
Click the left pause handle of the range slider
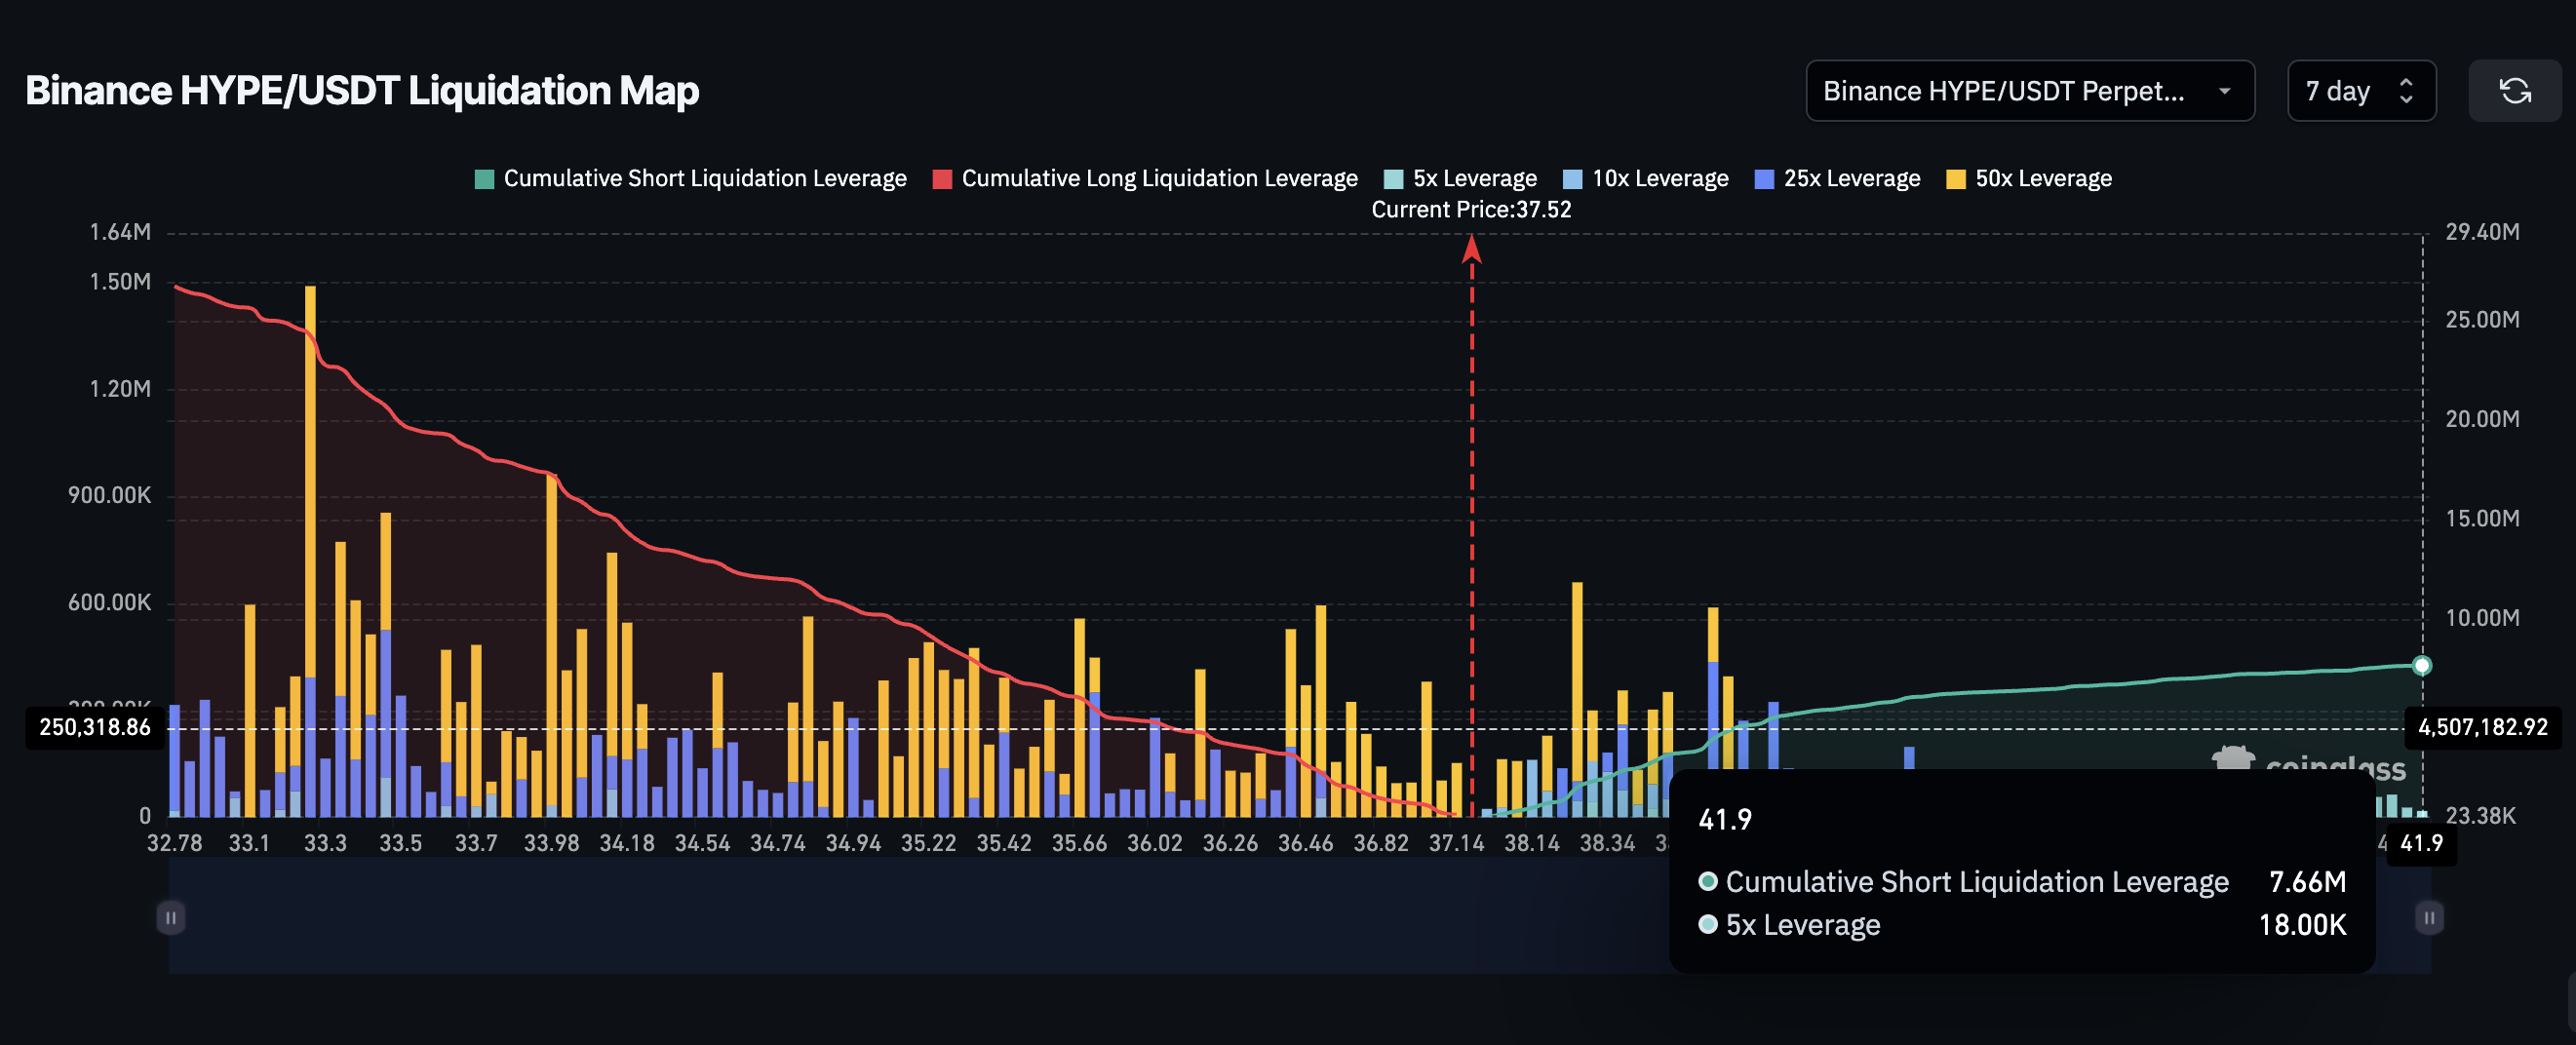pos(171,917)
